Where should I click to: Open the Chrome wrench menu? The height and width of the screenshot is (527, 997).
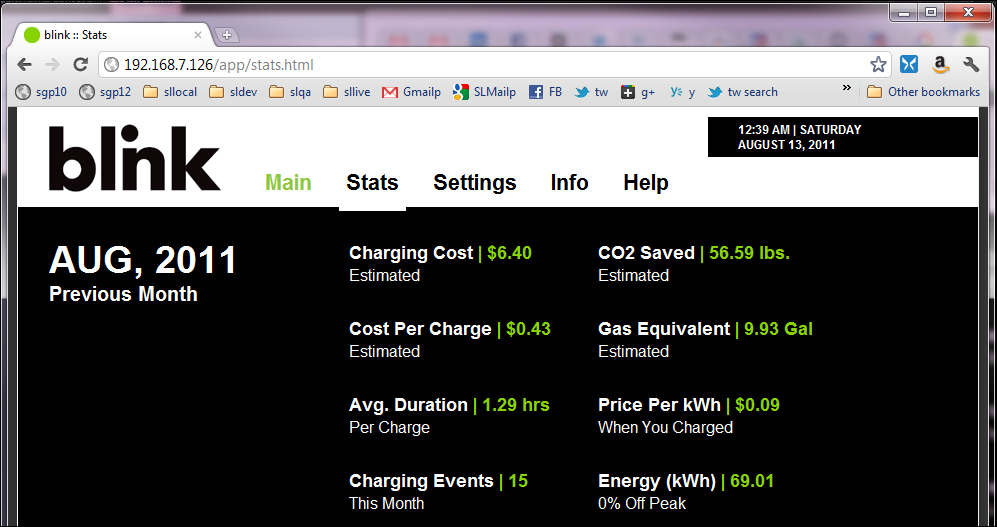[971, 64]
